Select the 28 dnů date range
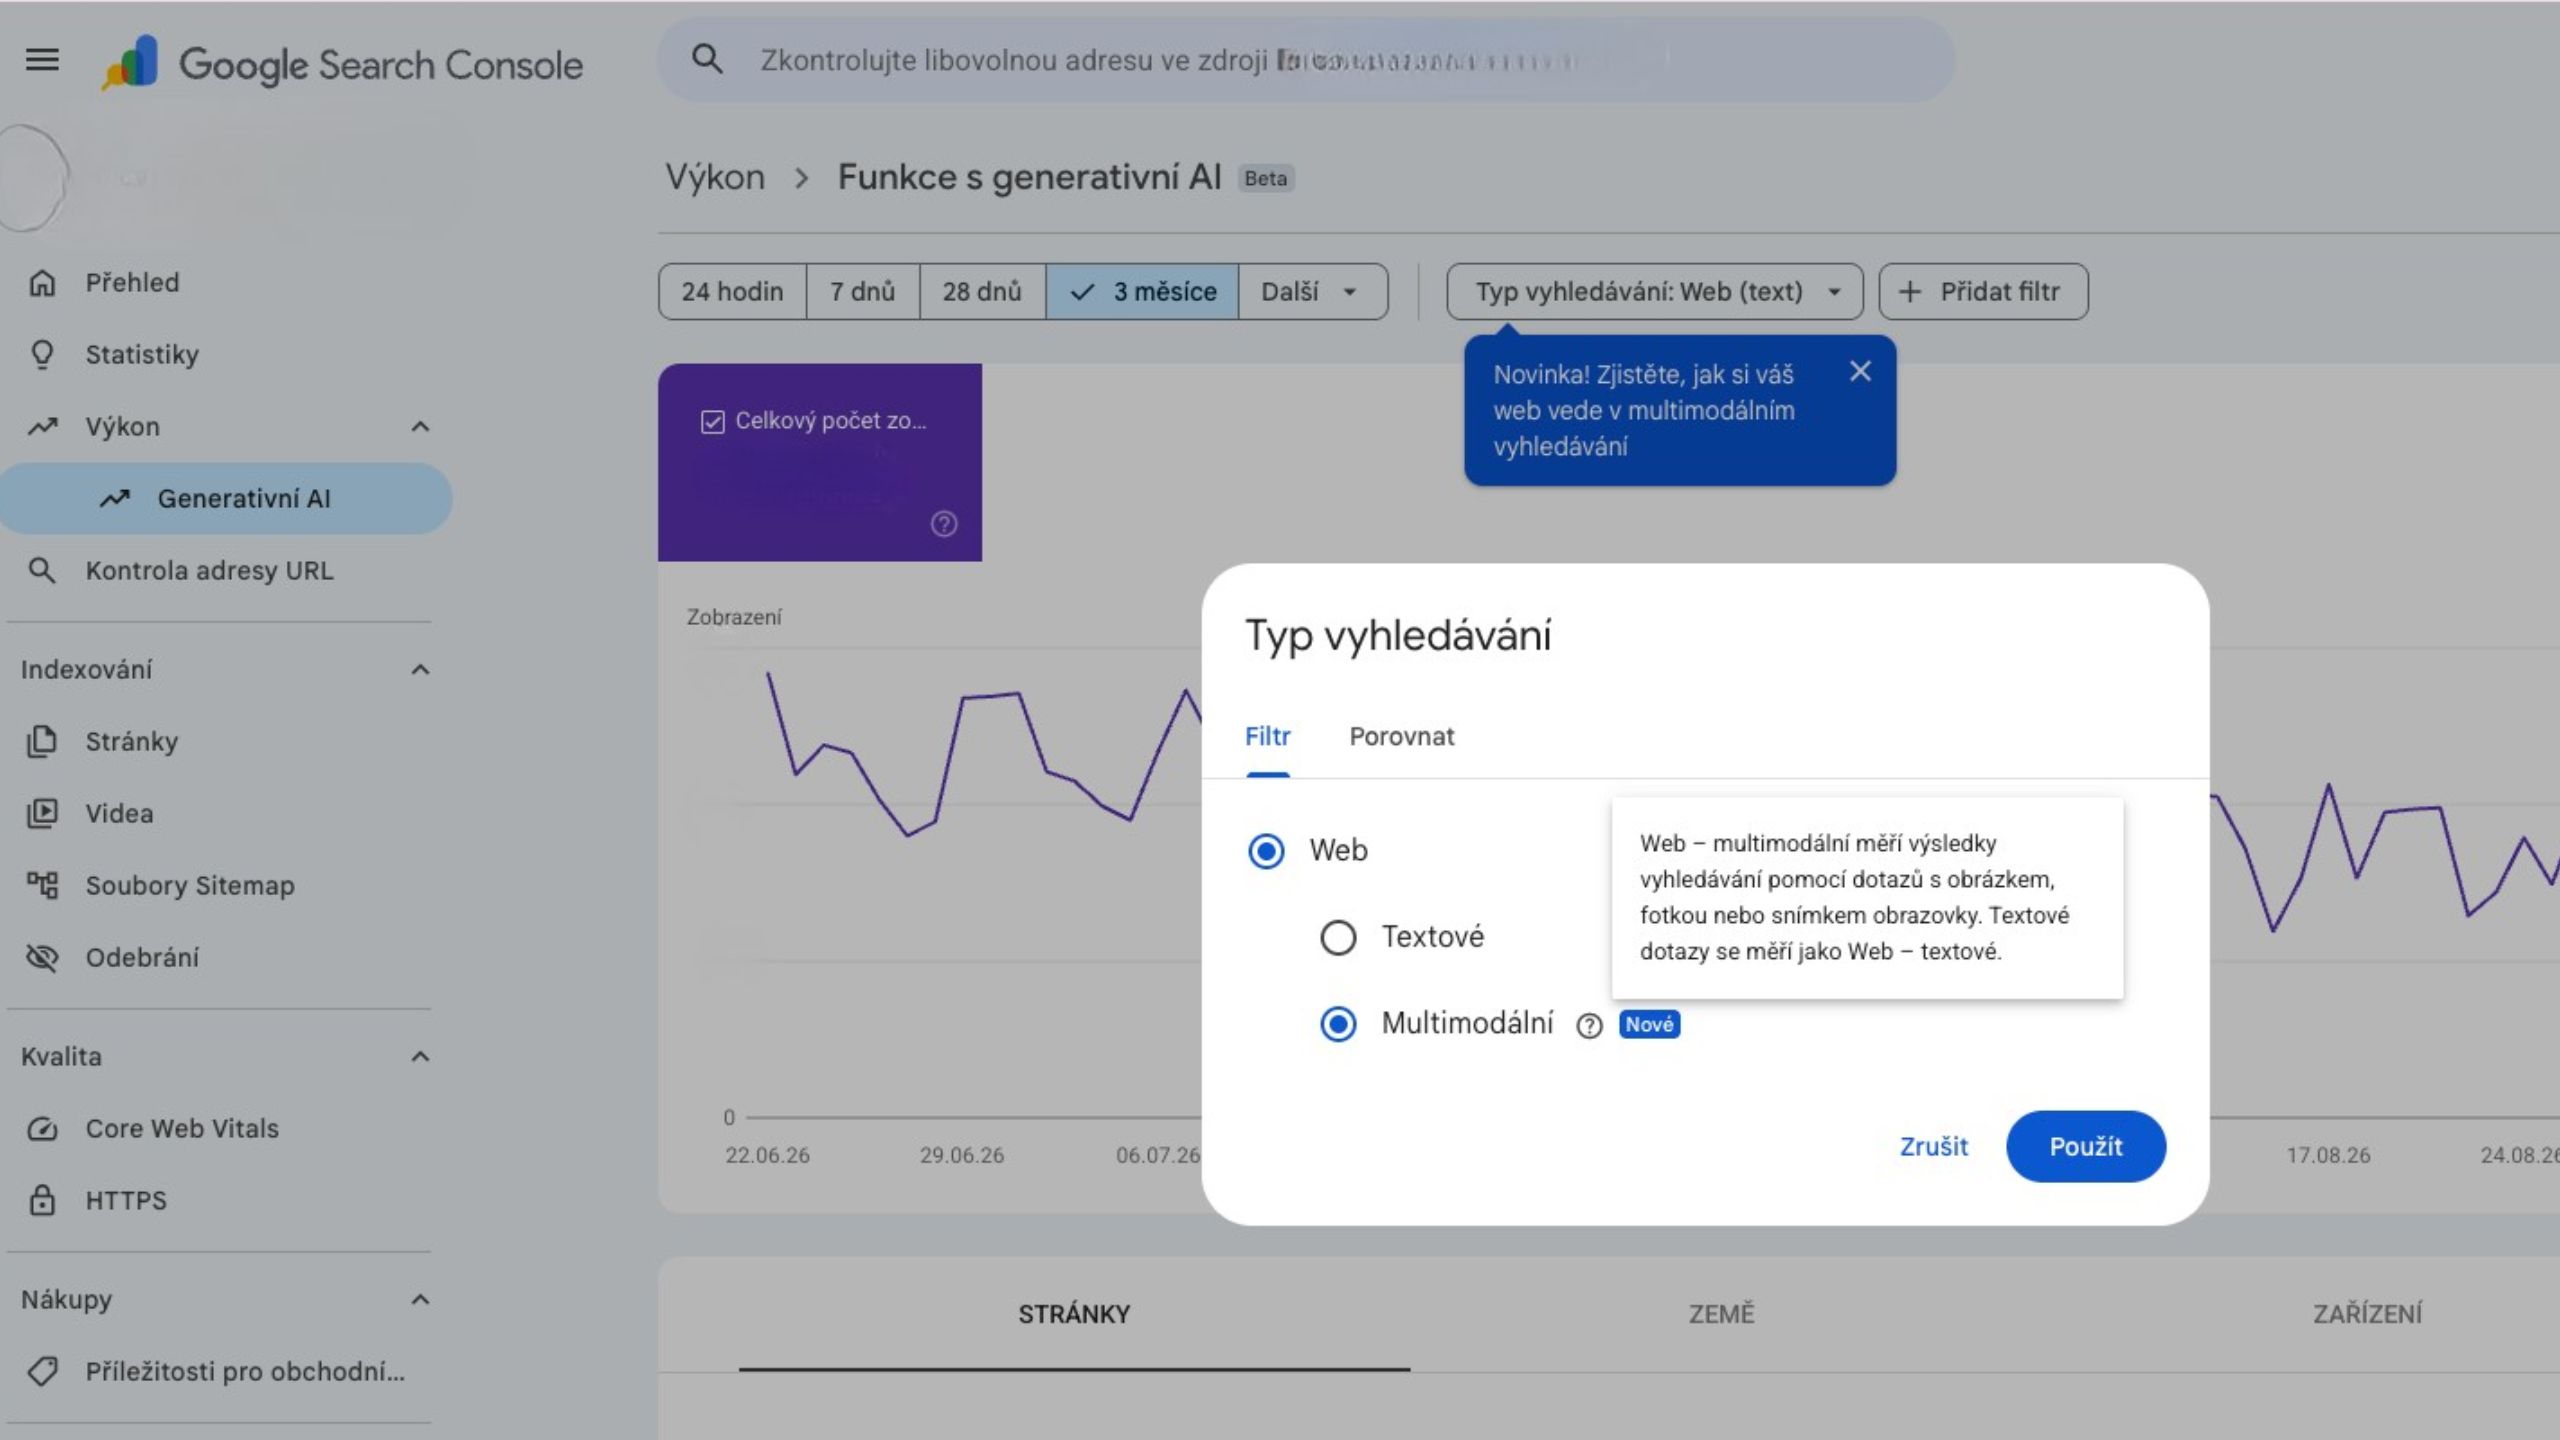The height and width of the screenshot is (1440, 2560). pyautogui.click(x=982, y=292)
